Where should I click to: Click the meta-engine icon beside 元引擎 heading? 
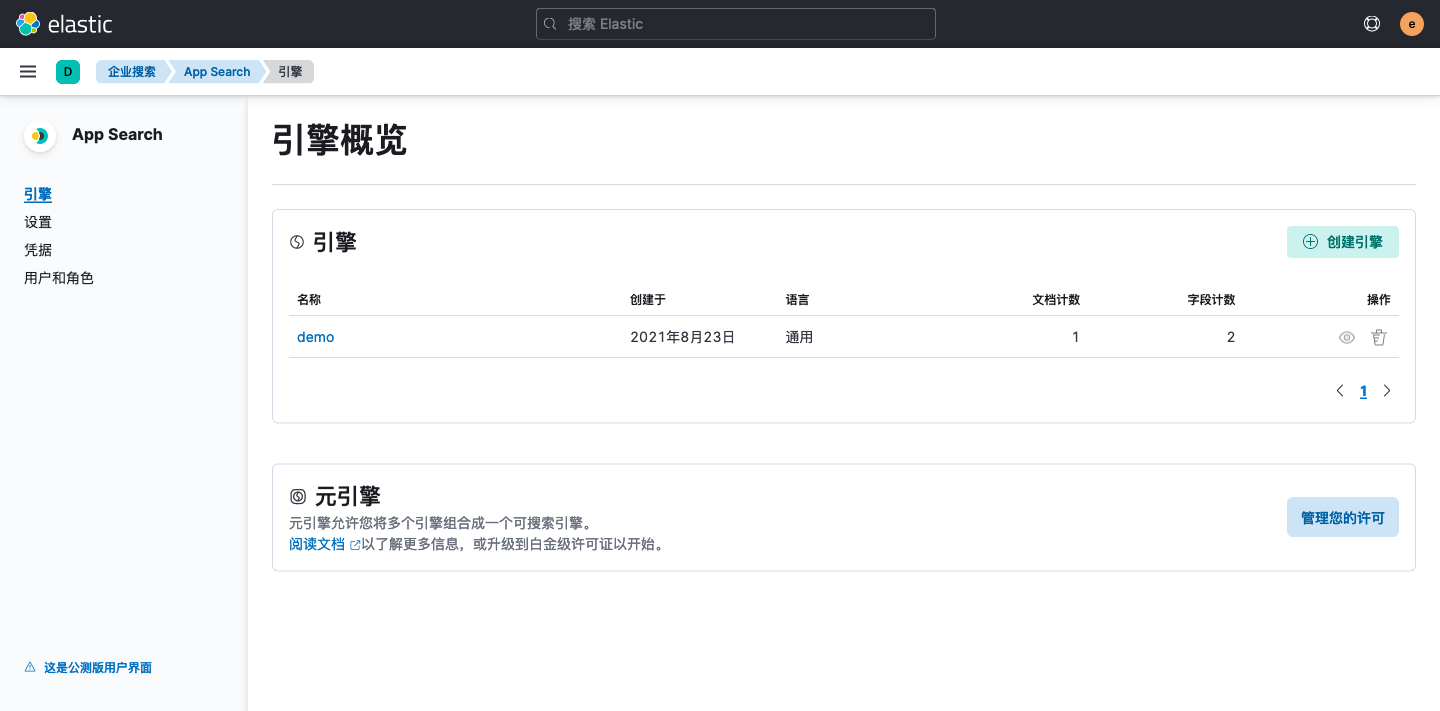coord(297,496)
